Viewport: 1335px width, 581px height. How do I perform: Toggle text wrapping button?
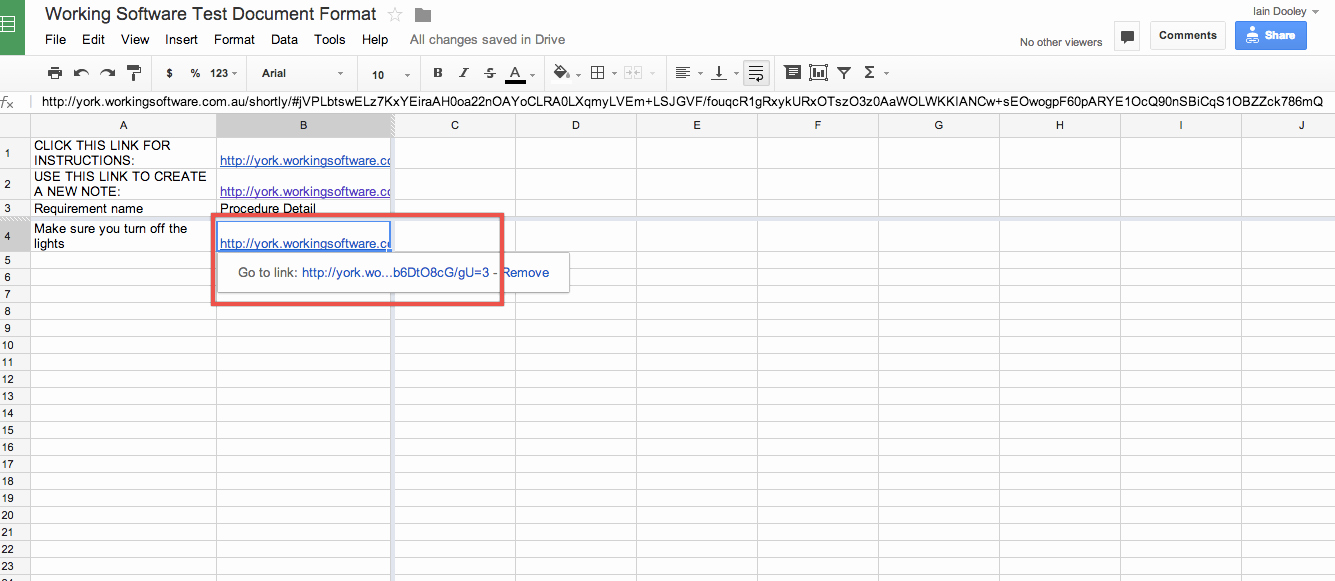click(x=756, y=73)
